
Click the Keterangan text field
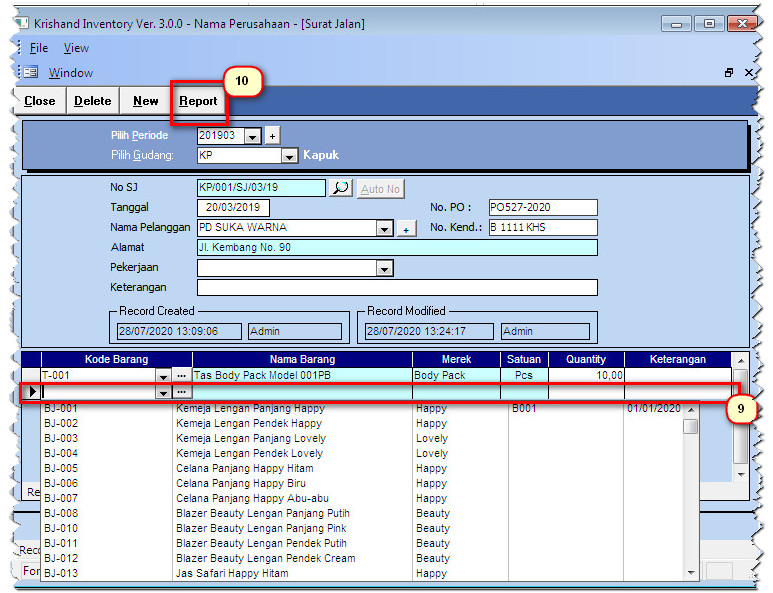pyautogui.click(x=397, y=287)
